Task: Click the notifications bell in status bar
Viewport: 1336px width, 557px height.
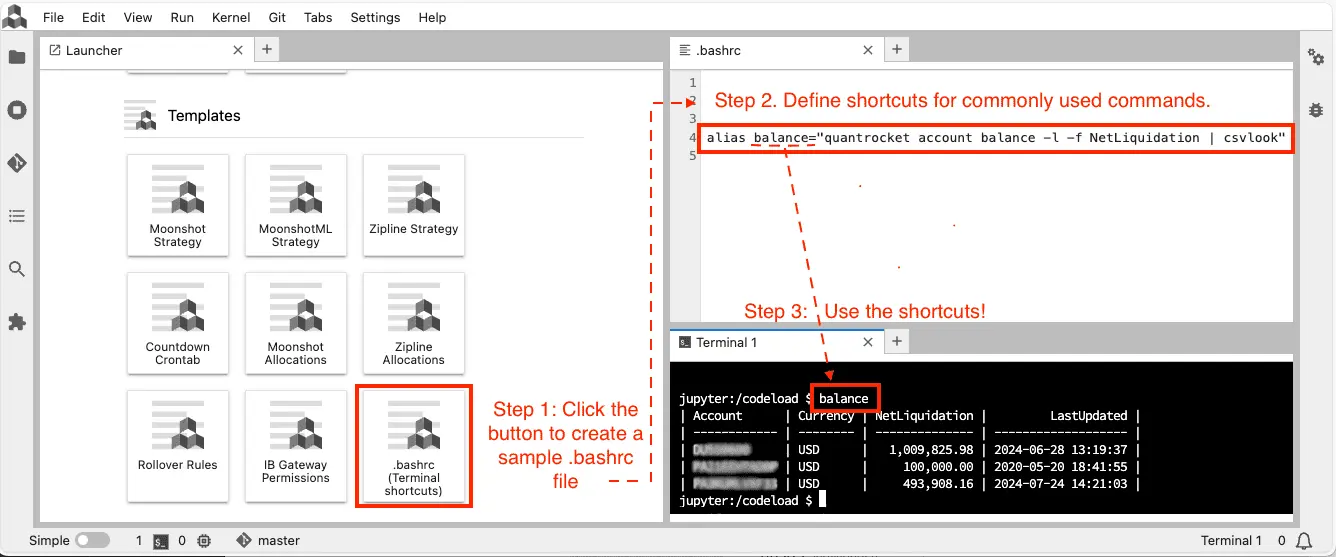Action: point(1304,541)
